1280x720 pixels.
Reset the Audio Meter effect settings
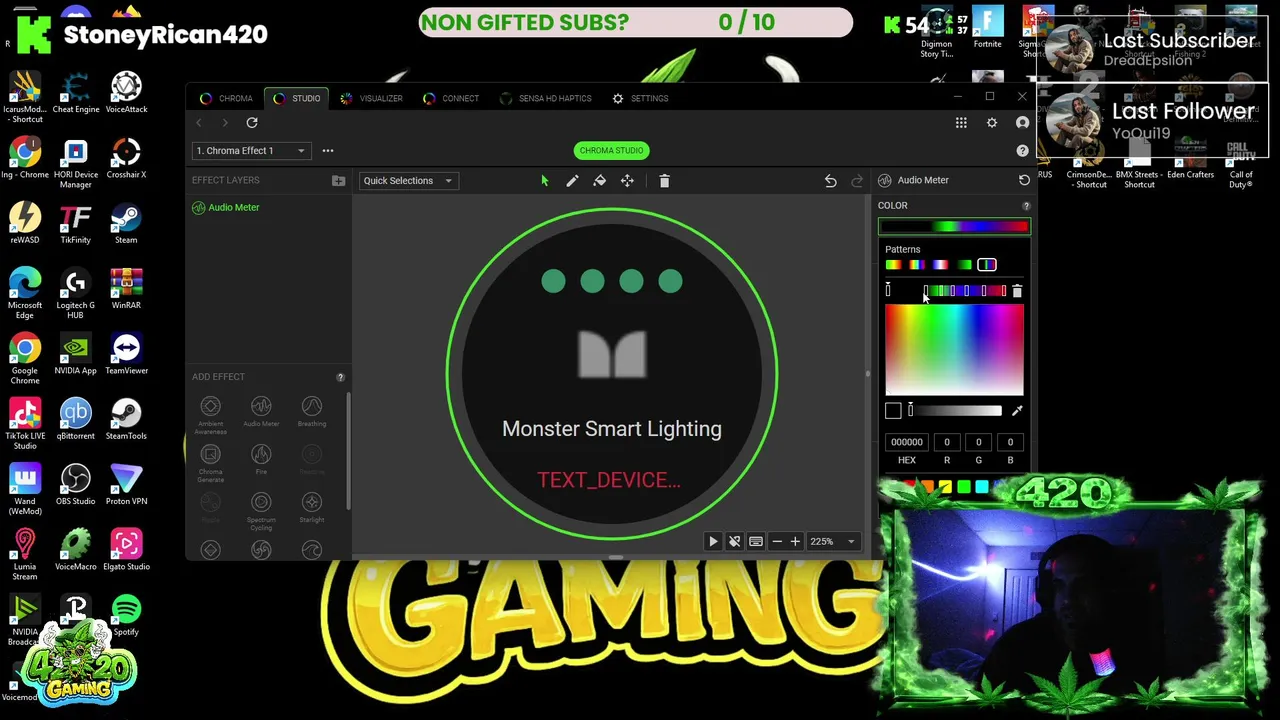click(1024, 180)
